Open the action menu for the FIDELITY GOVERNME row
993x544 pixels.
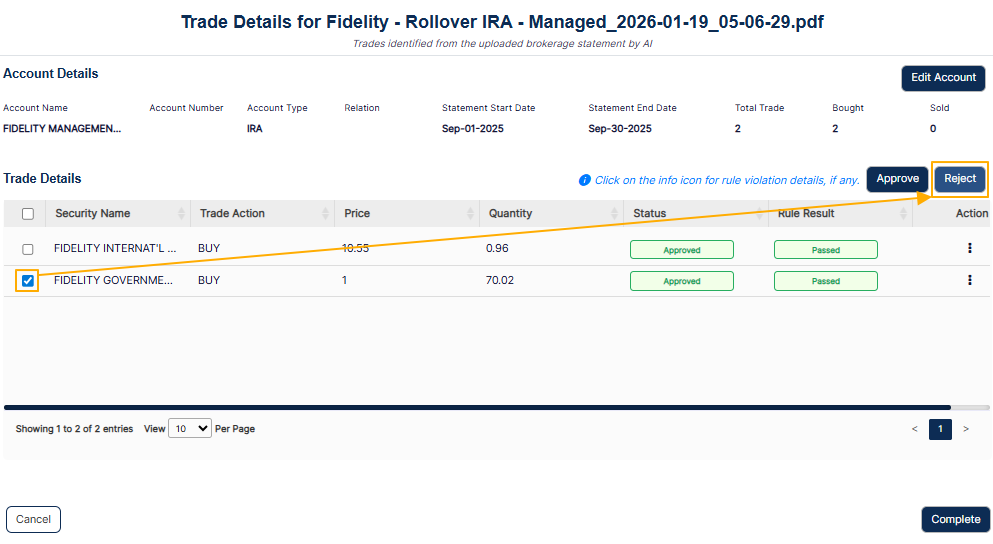coord(970,280)
